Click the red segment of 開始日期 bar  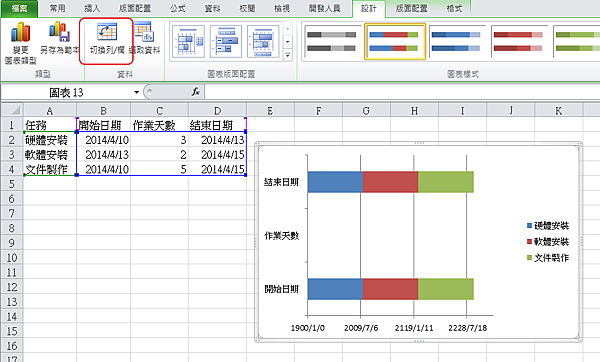coord(390,289)
